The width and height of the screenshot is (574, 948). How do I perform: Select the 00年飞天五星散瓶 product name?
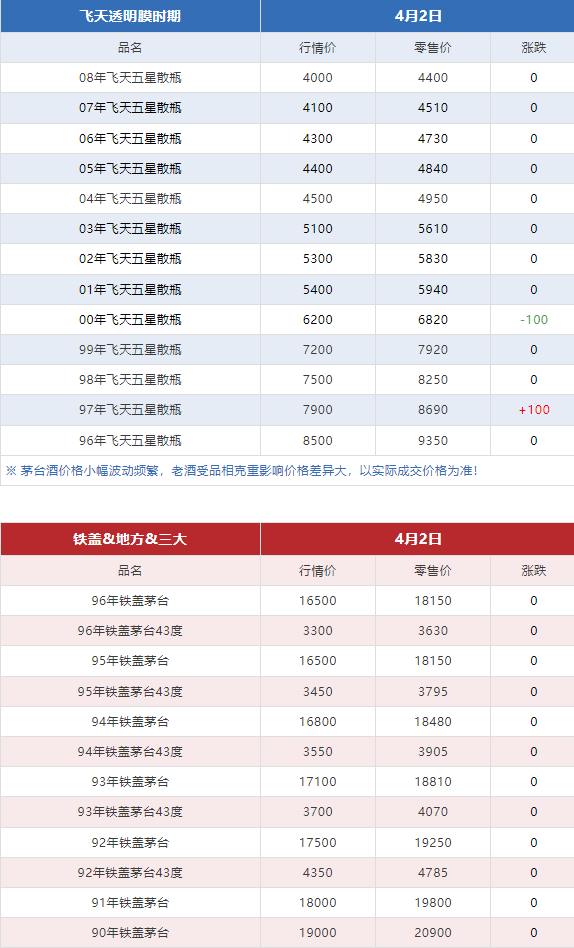tap(130, 320)
